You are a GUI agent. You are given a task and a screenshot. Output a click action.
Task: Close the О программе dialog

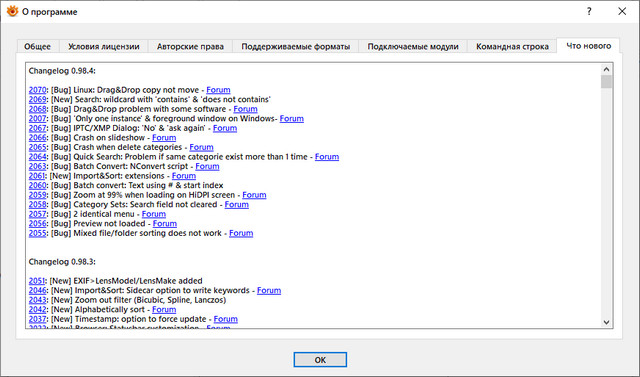622,11
